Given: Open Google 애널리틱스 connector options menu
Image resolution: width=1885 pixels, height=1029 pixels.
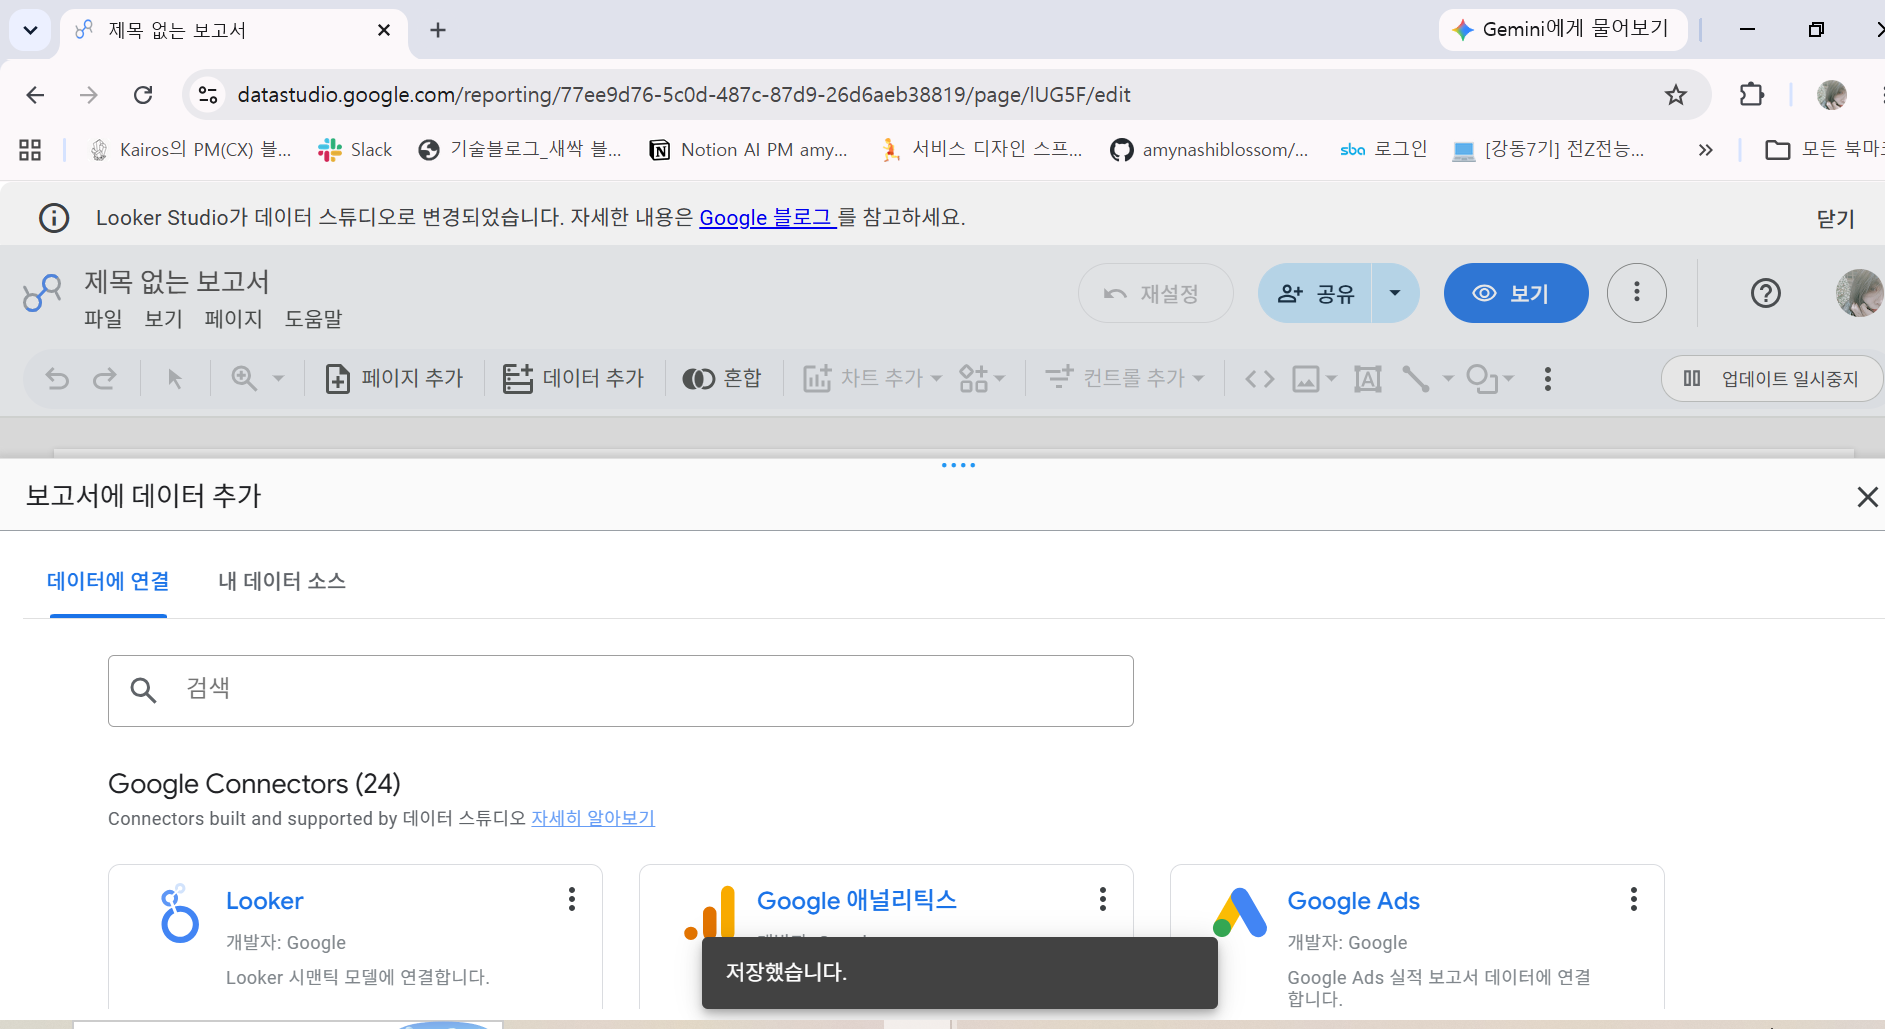Looking at the screenshot, I should pyautogui.click(x=1103, y=899).
